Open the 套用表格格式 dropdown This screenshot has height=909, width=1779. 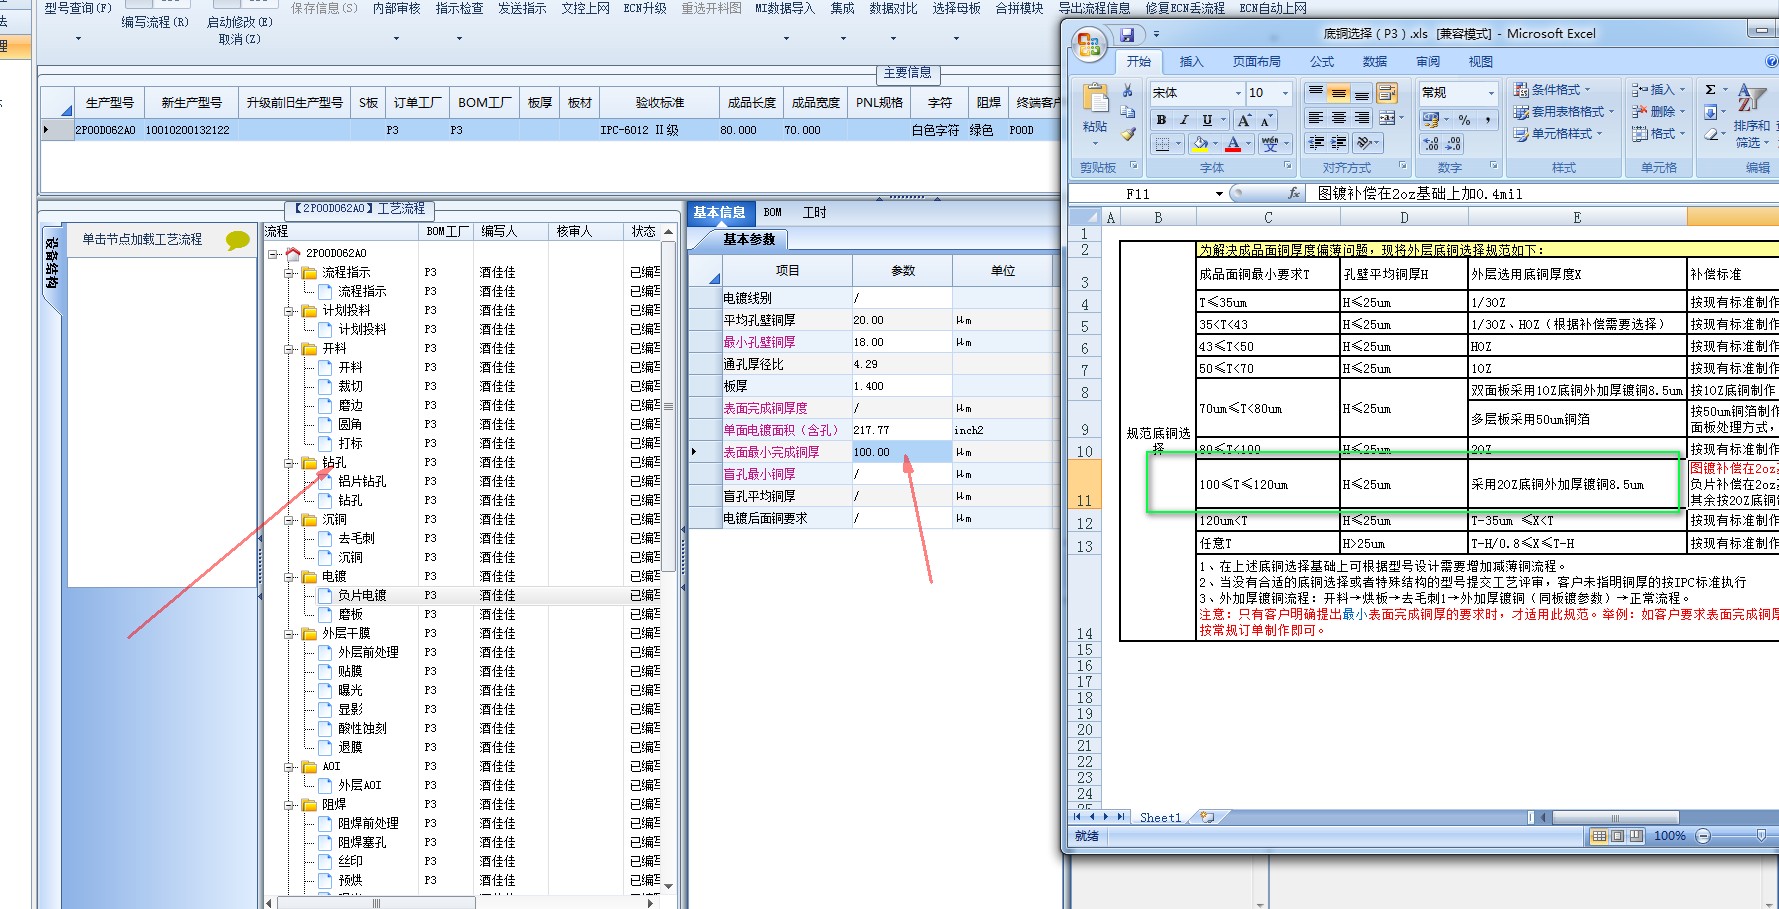(1564, 111)
